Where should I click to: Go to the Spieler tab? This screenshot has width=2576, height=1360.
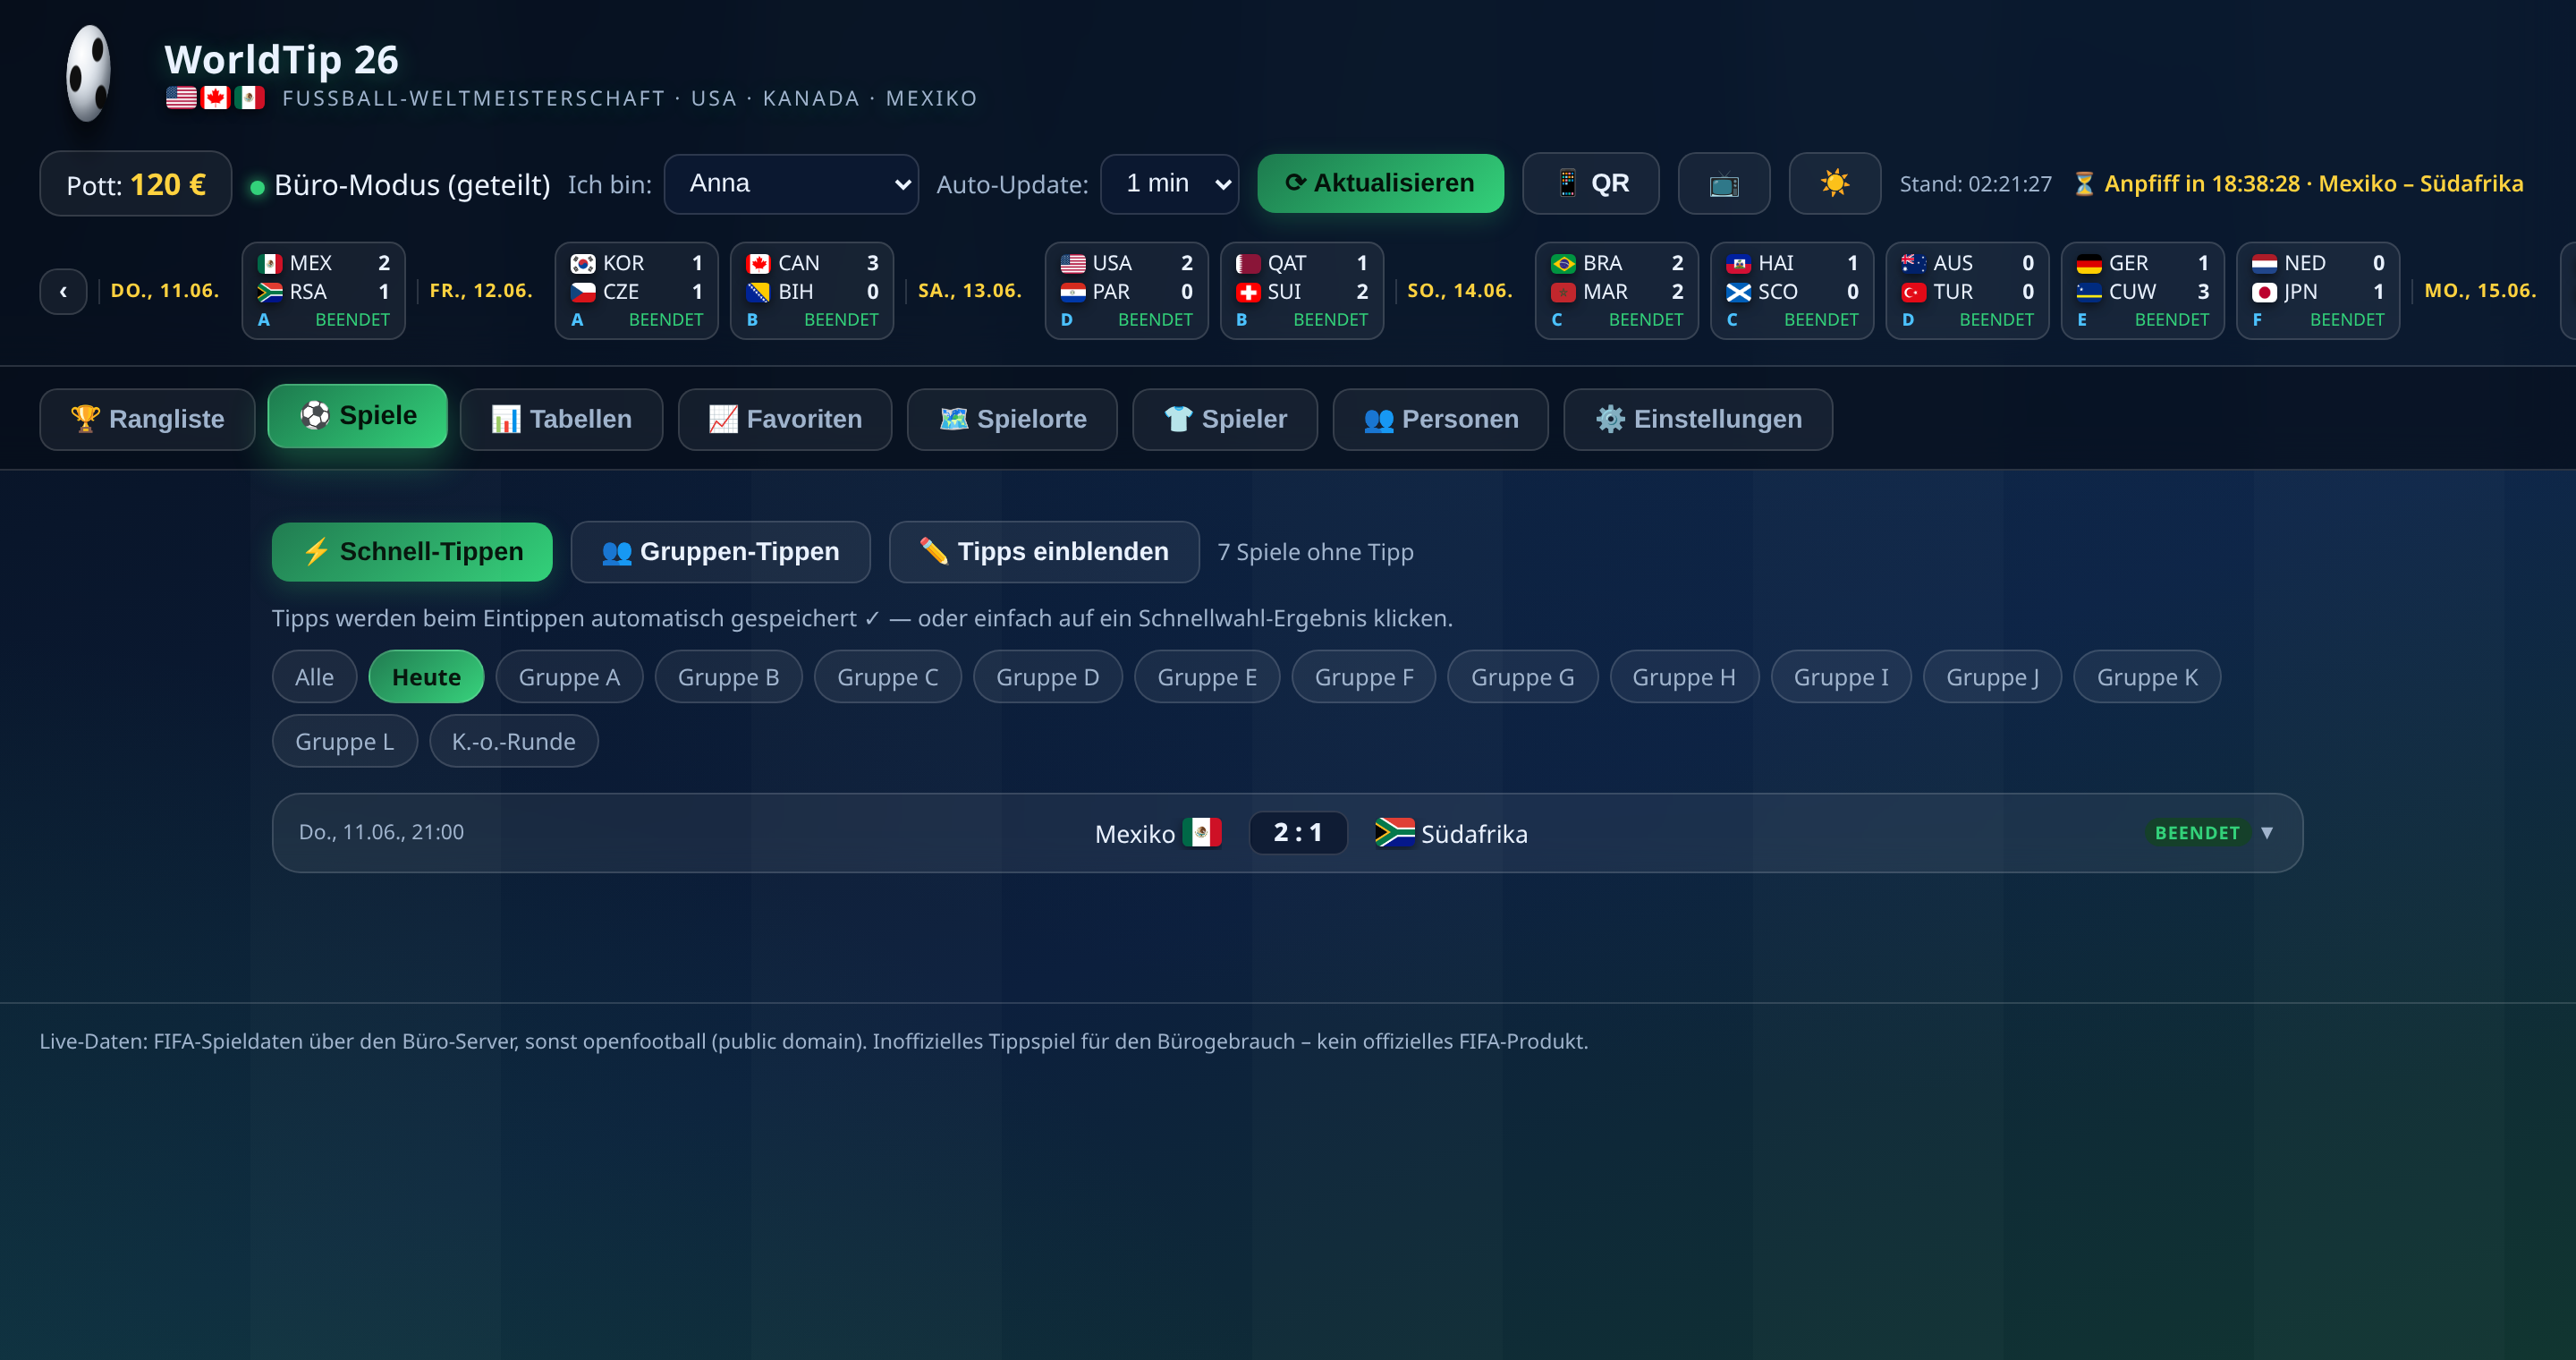point(1224,419)
